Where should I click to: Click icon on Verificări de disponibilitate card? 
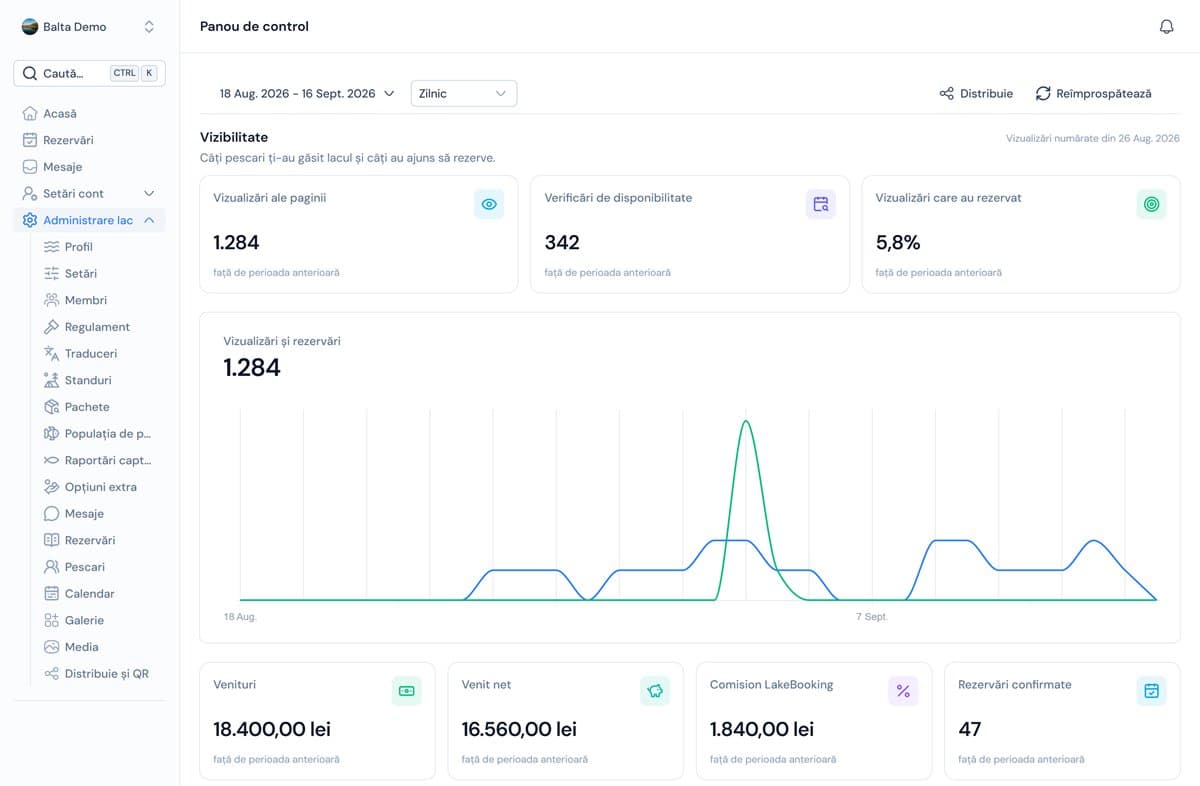[821, 204]
